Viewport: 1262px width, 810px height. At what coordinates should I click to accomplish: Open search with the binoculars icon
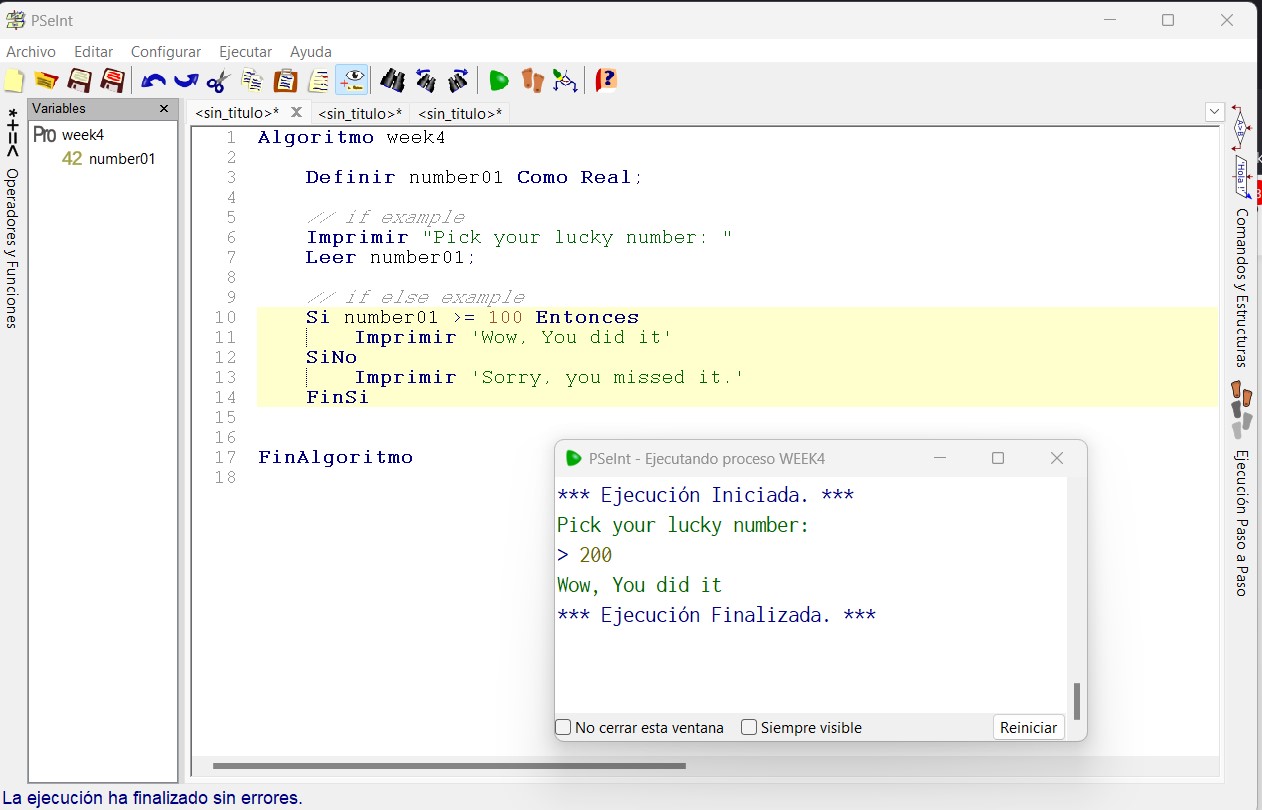392,80
